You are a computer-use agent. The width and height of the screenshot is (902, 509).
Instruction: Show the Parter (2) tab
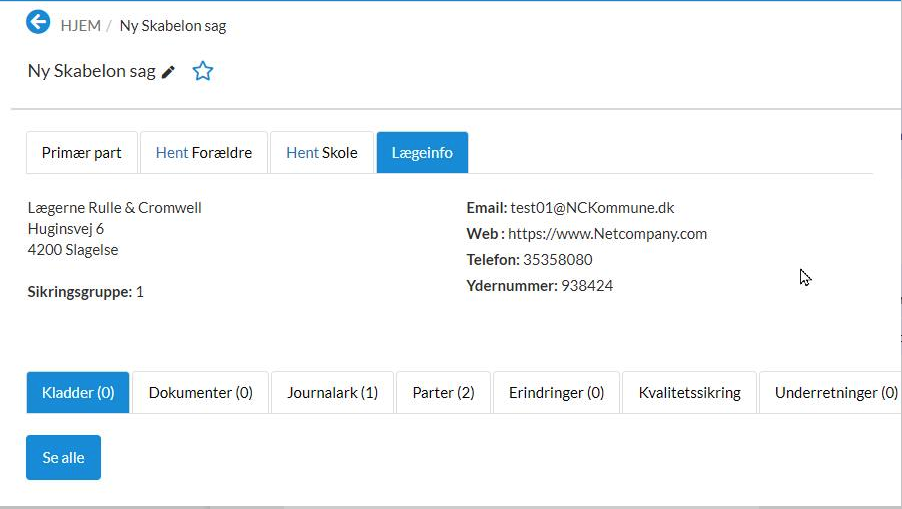[443, 393]
